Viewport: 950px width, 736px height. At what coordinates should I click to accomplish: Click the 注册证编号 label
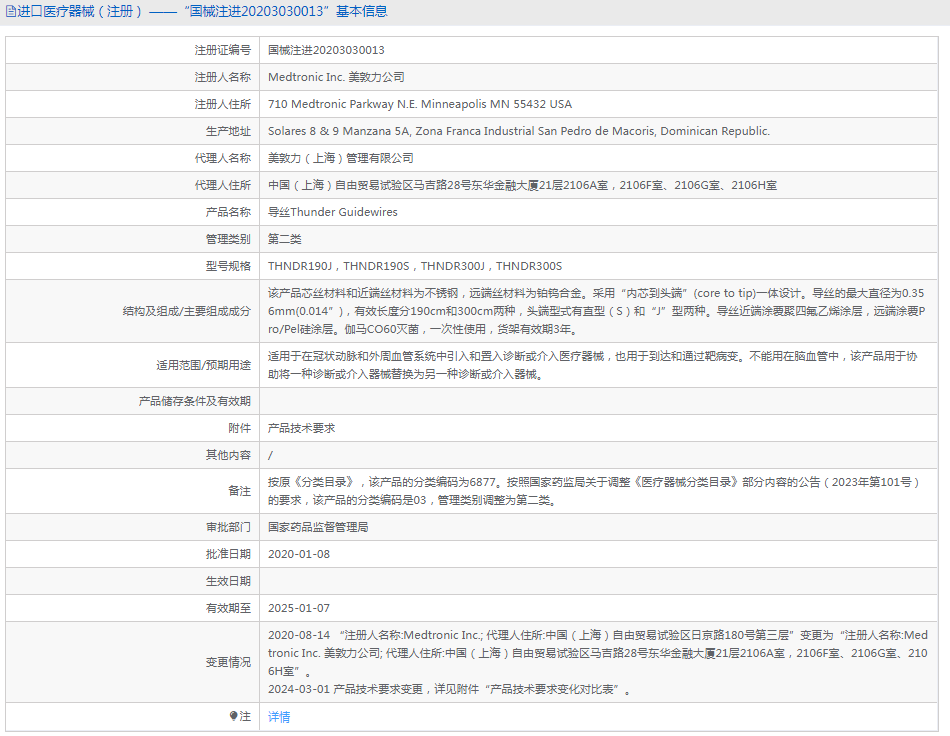222,50
